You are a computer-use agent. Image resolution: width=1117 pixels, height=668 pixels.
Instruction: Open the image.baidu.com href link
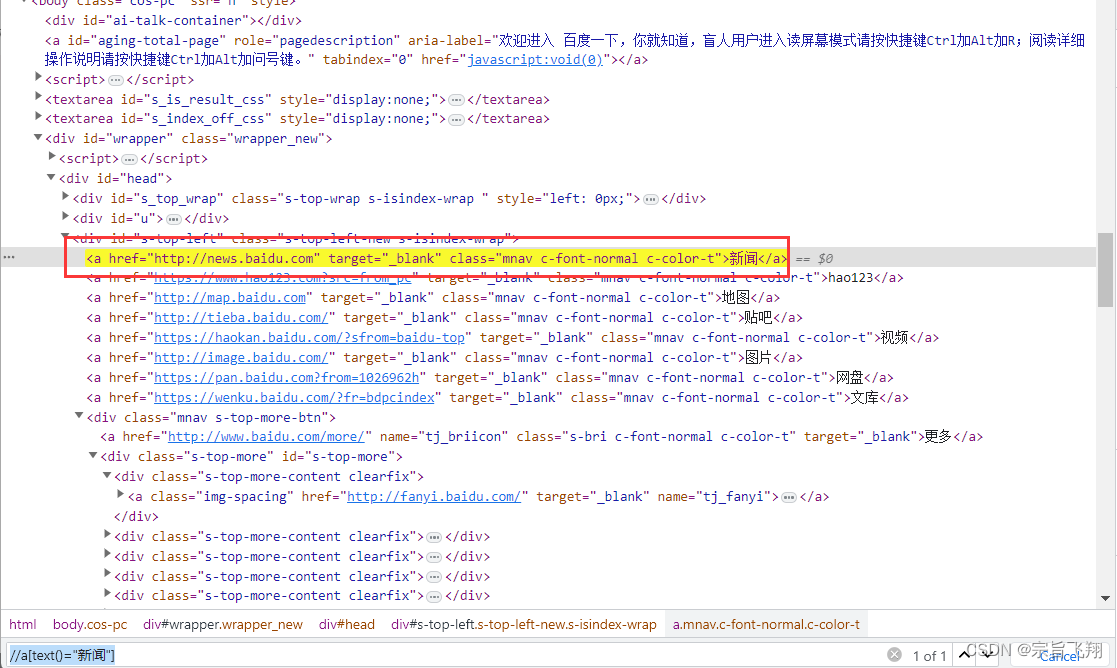point(241,358)
